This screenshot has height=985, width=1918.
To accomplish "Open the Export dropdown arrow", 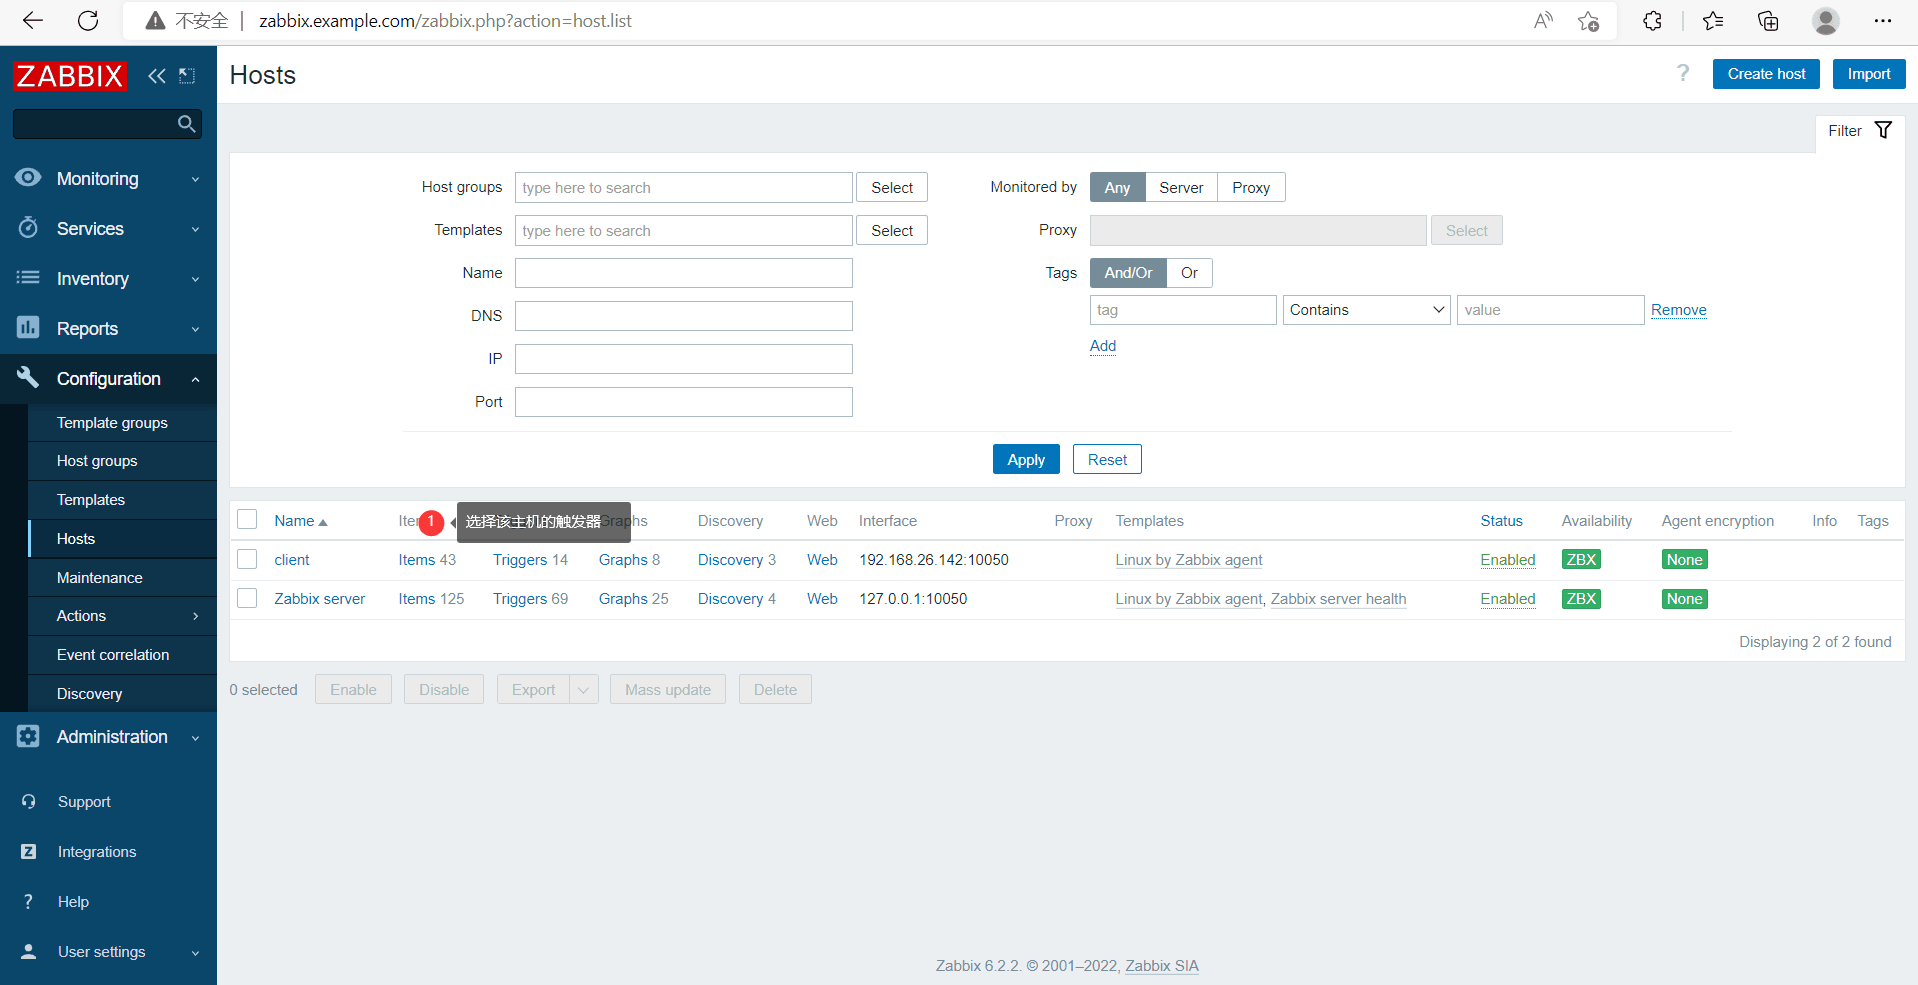I will coord(584,690).
